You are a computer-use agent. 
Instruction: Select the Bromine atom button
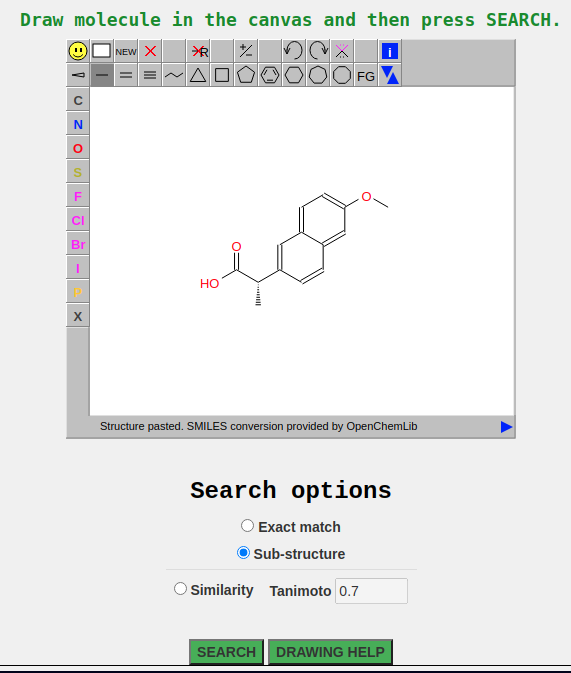click(x=78, y=245)
